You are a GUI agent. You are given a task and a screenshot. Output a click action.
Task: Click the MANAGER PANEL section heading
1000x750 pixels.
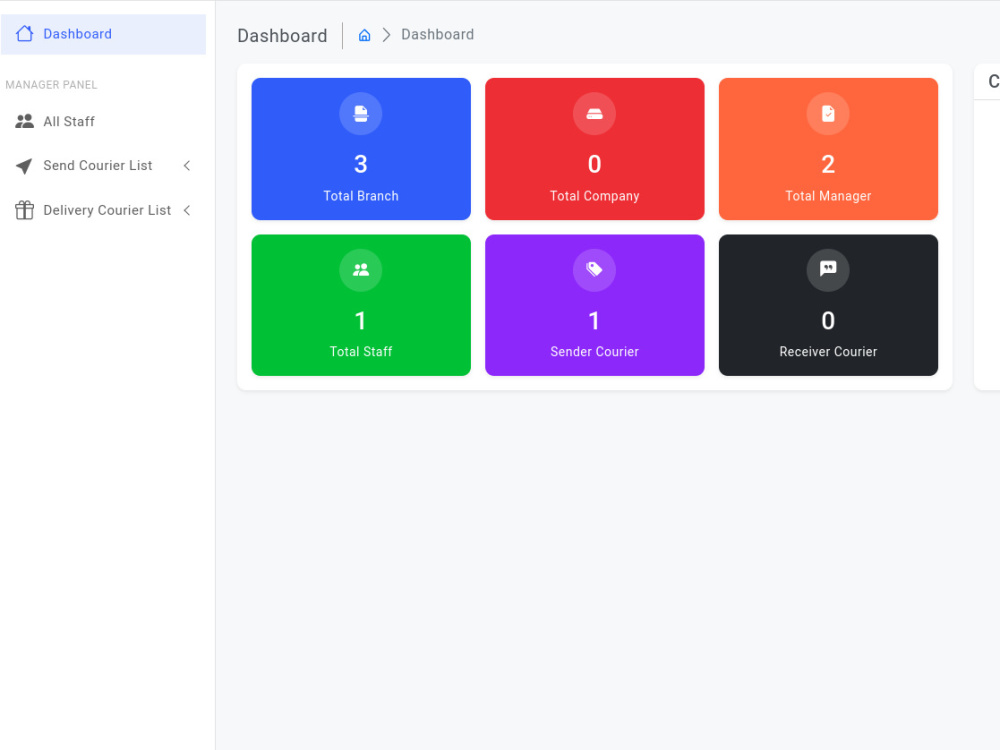click(x=51, y=85)
